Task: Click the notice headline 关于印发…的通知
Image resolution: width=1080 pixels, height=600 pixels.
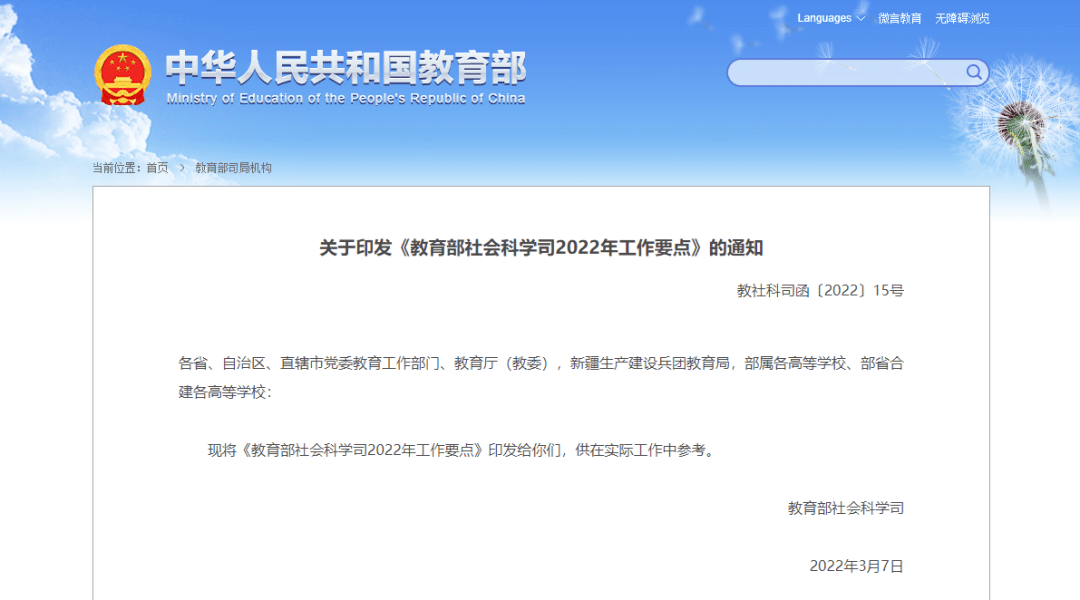Action: pos(541,248)
